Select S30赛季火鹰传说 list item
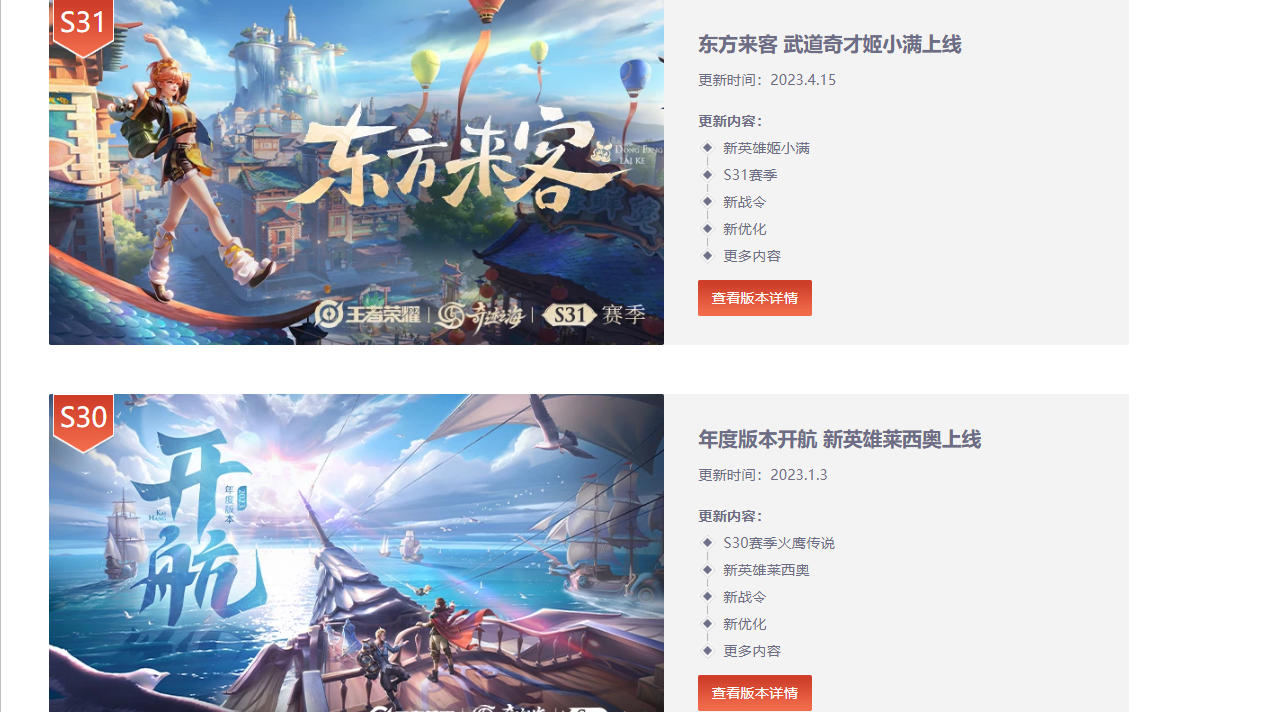 click(x=779, y=543)
